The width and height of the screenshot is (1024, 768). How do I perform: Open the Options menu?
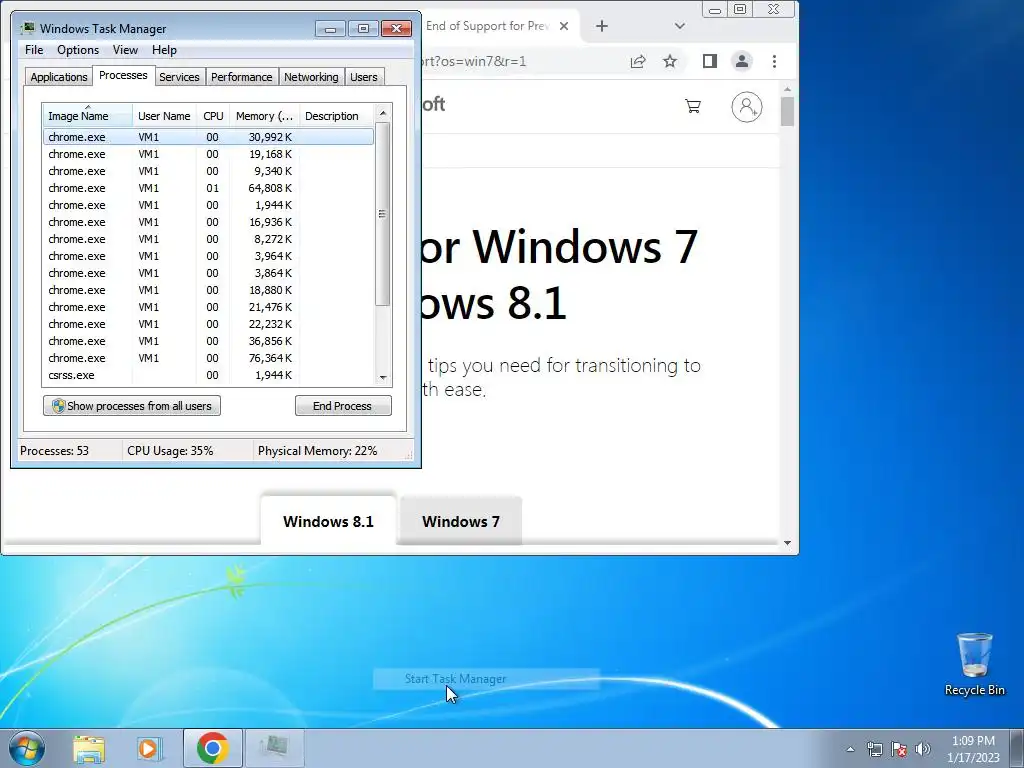(78, 50)
